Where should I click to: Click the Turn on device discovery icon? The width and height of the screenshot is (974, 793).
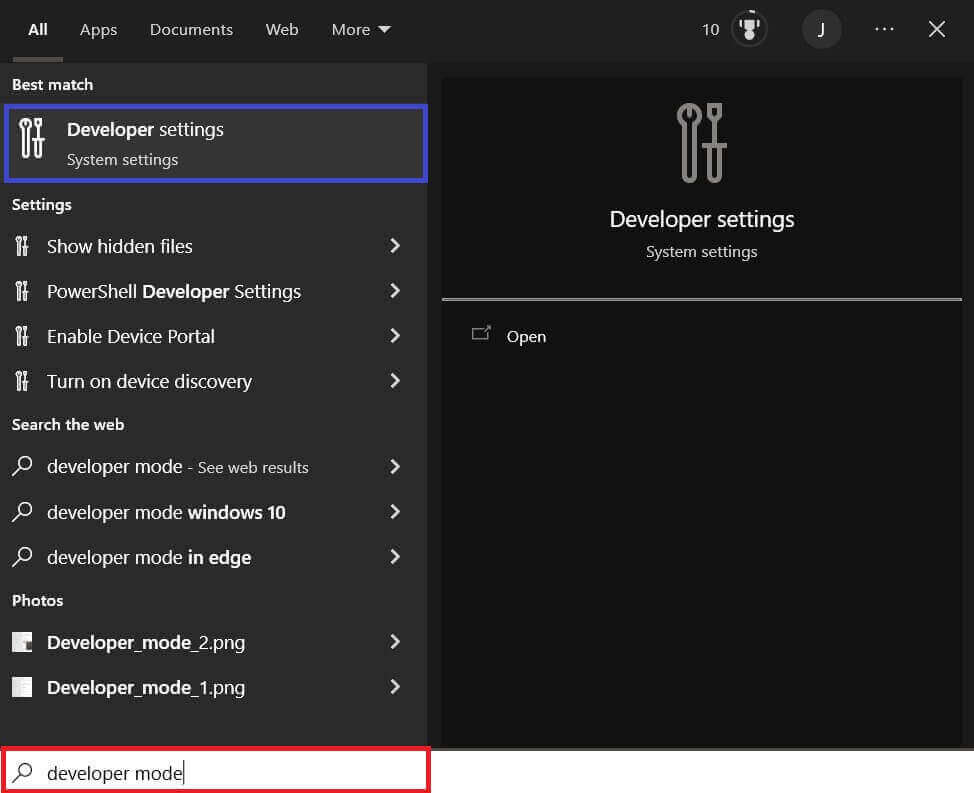click(22, 381)
